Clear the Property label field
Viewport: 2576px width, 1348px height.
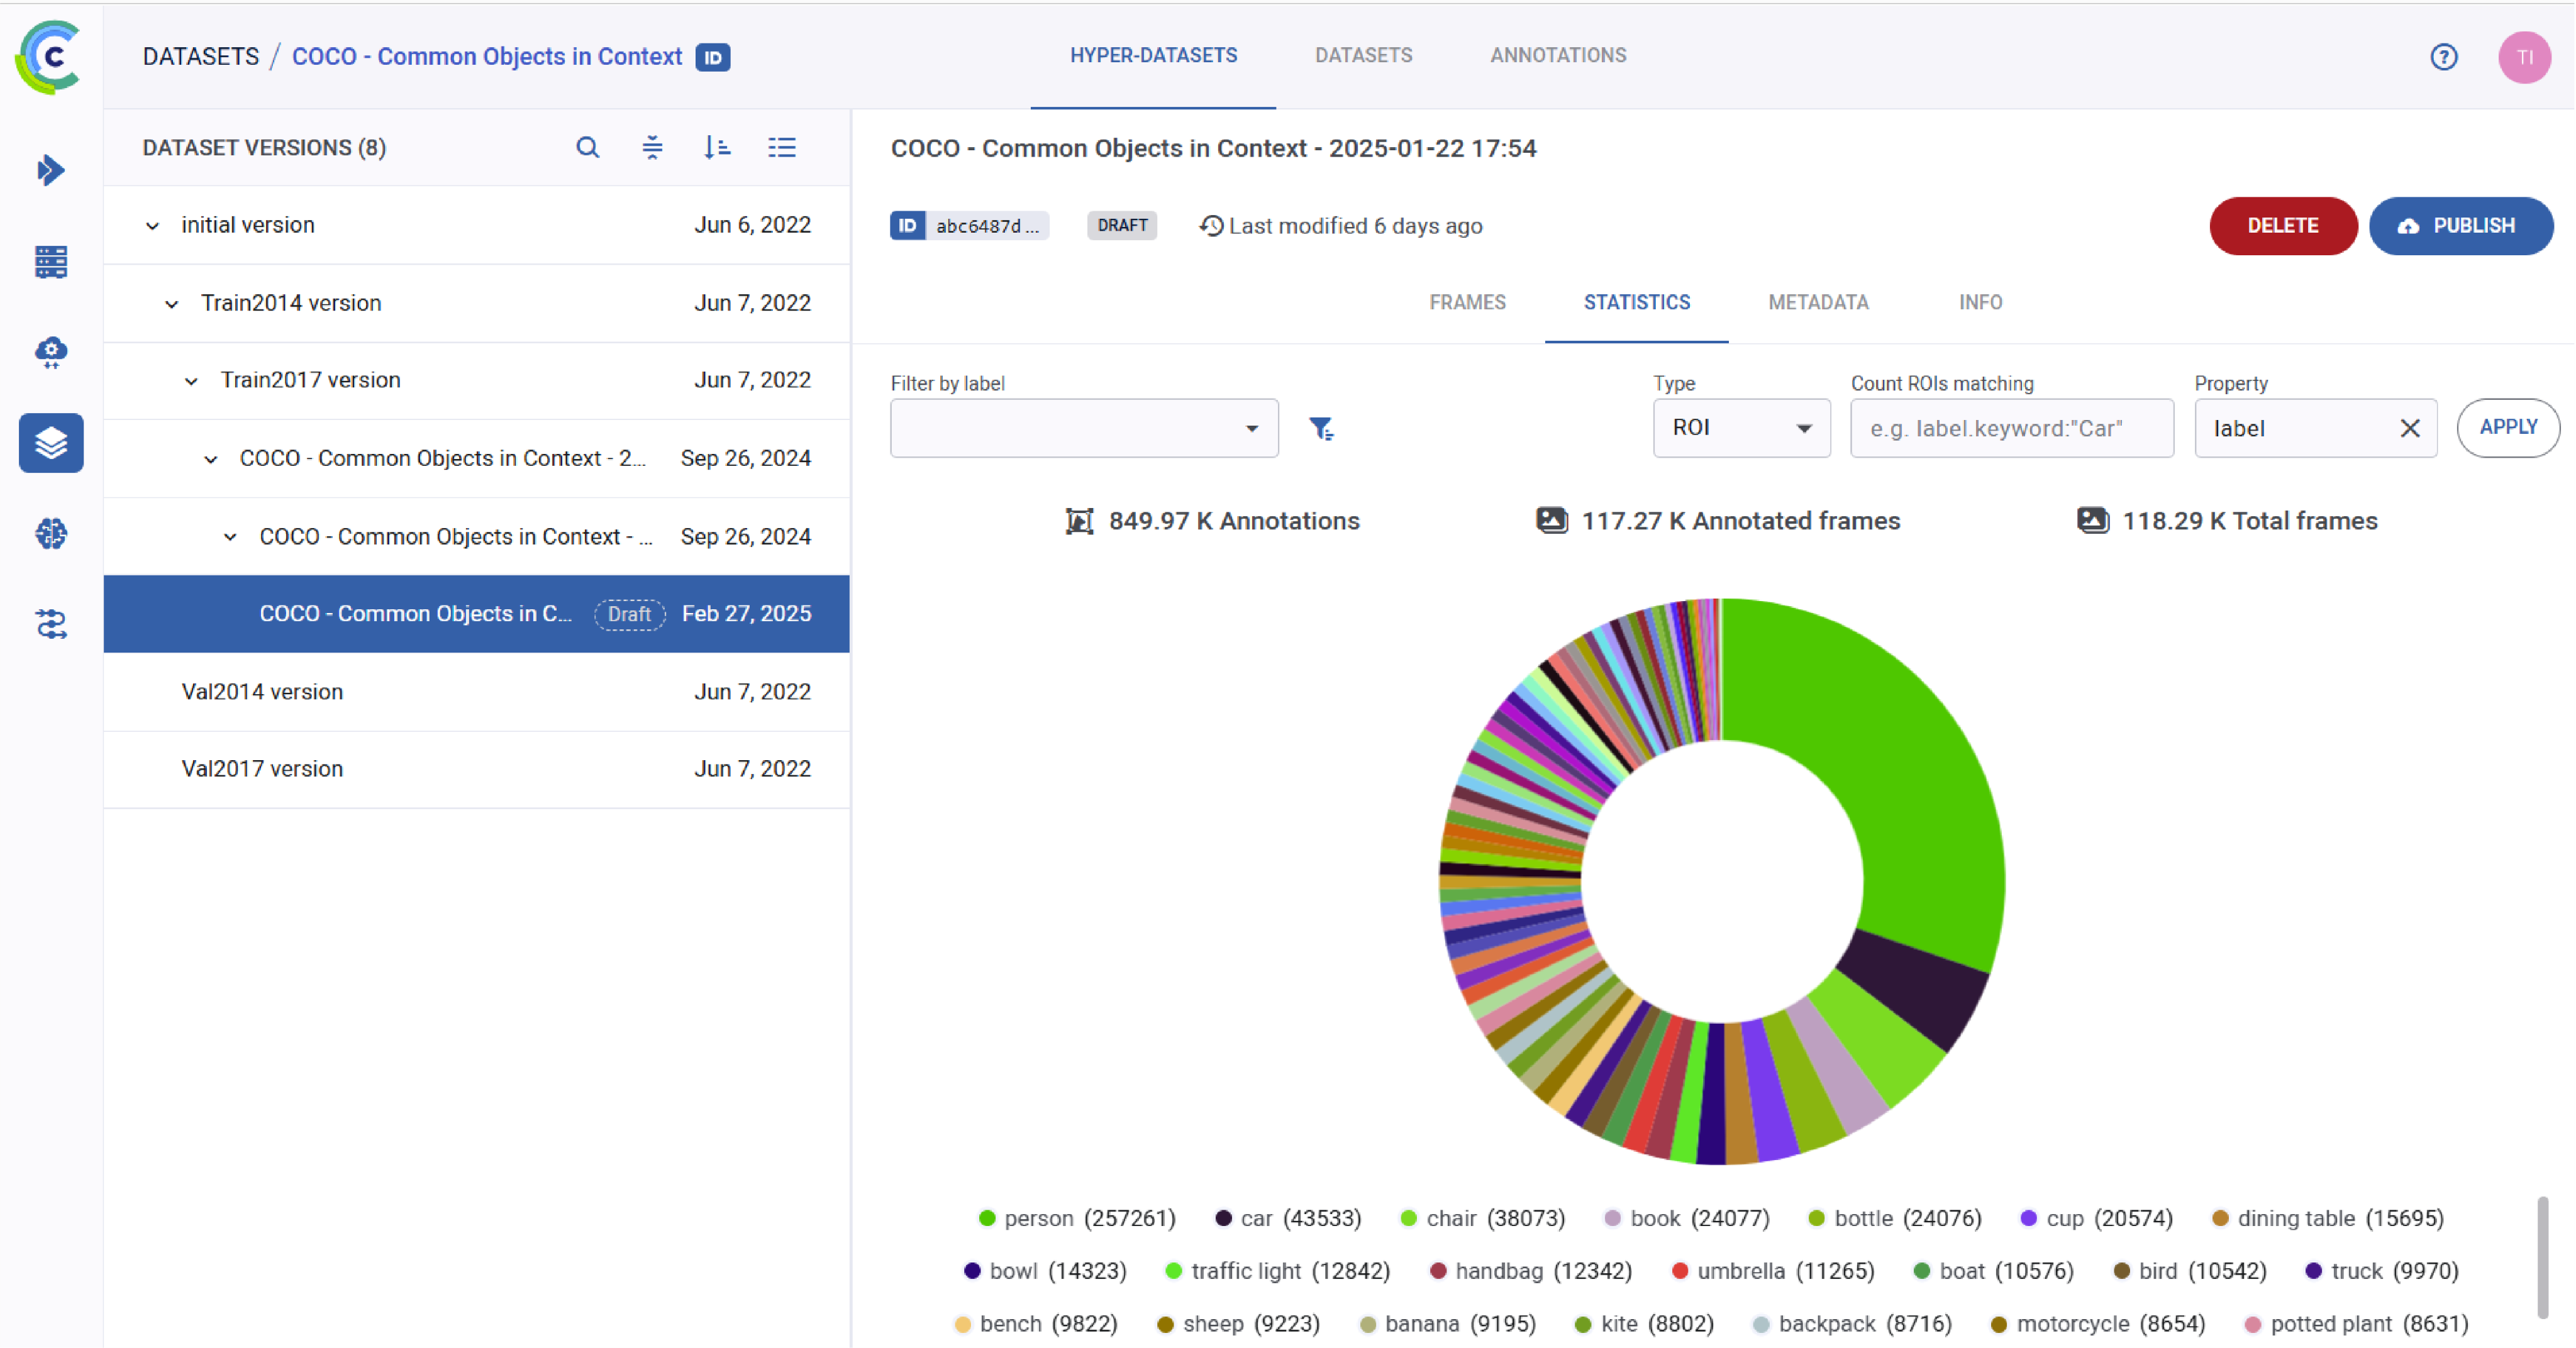(2409, 429)
